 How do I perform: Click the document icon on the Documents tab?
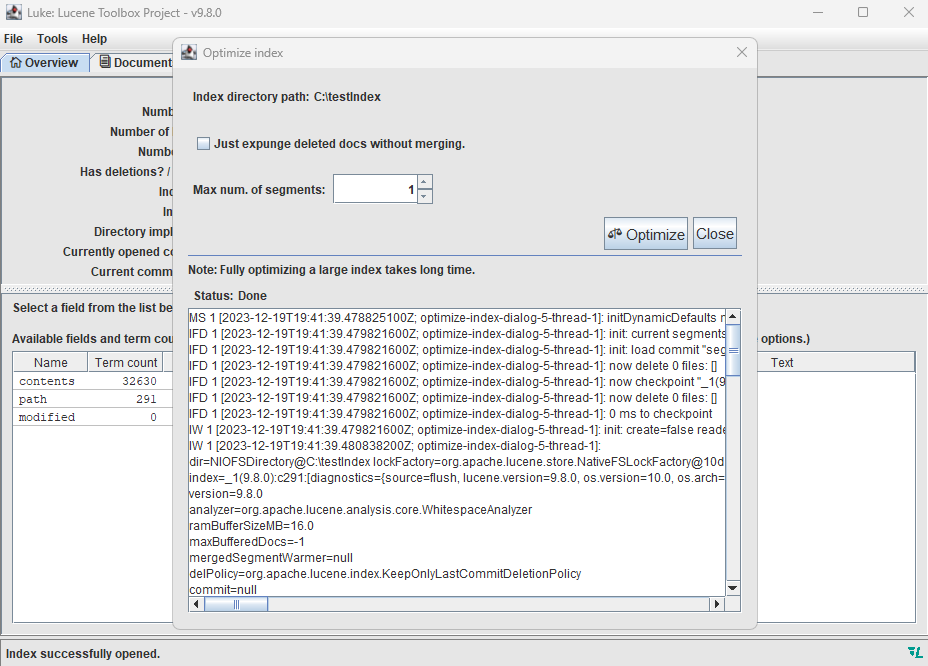click(x=104, y=61)
